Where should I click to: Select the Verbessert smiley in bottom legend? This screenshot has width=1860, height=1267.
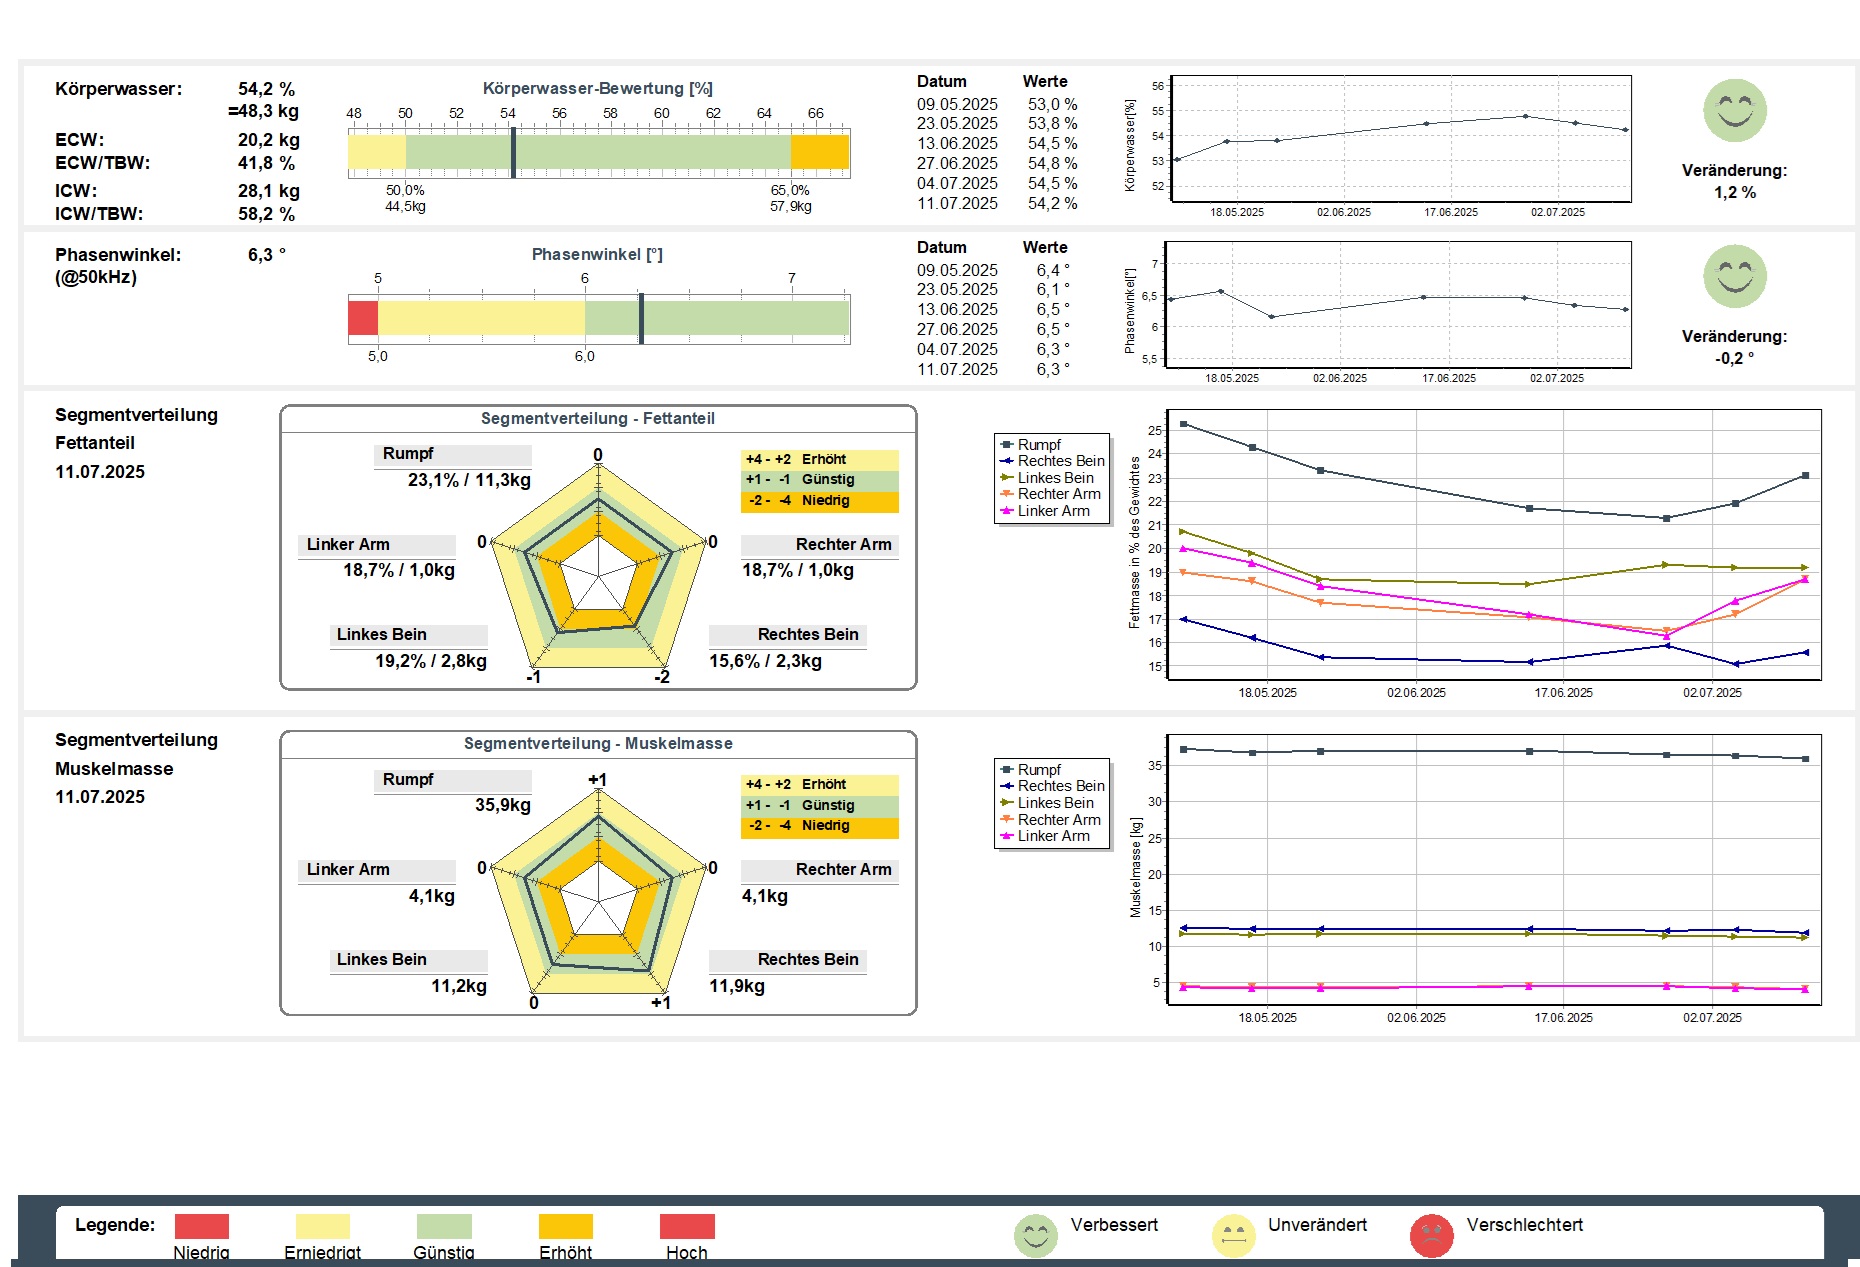(1035, 1235)
